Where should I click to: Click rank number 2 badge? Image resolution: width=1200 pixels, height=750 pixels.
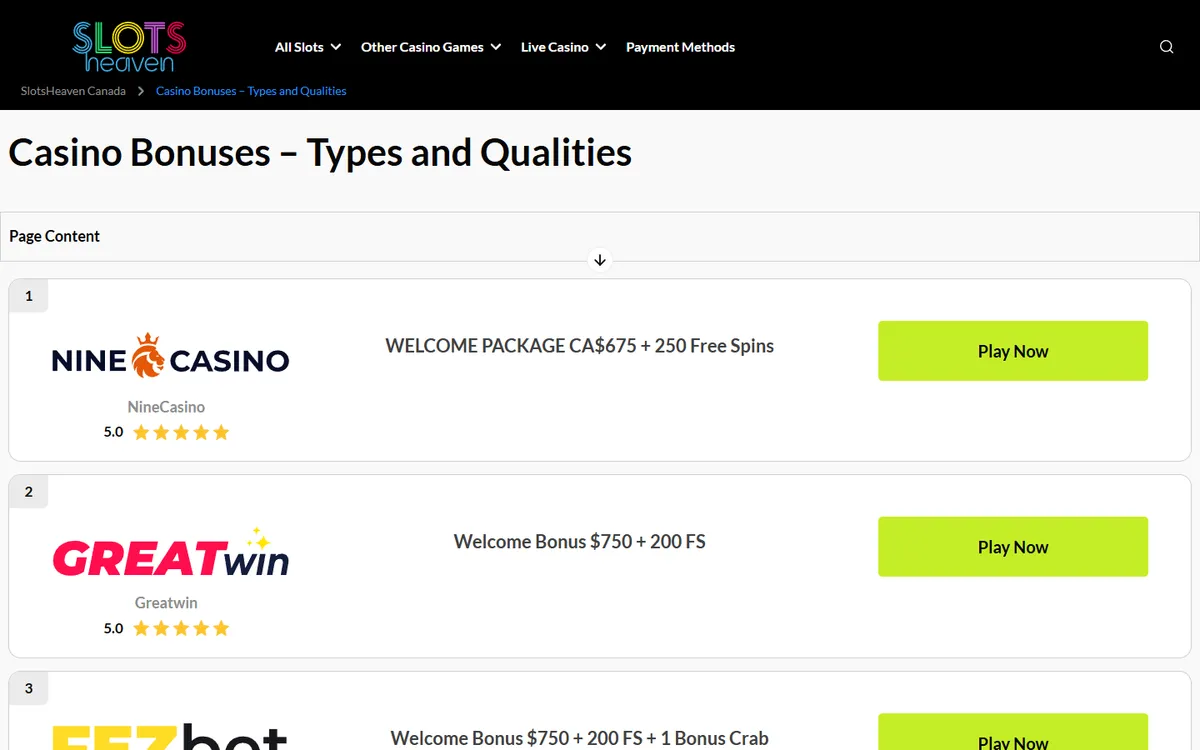click(29, 492)
